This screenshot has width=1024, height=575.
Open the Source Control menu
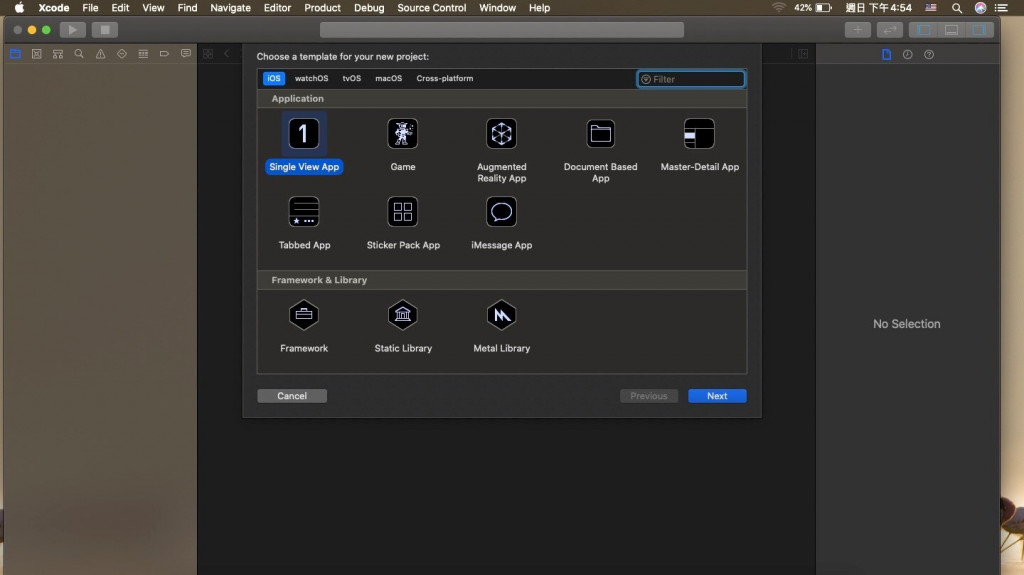[432, 8]
